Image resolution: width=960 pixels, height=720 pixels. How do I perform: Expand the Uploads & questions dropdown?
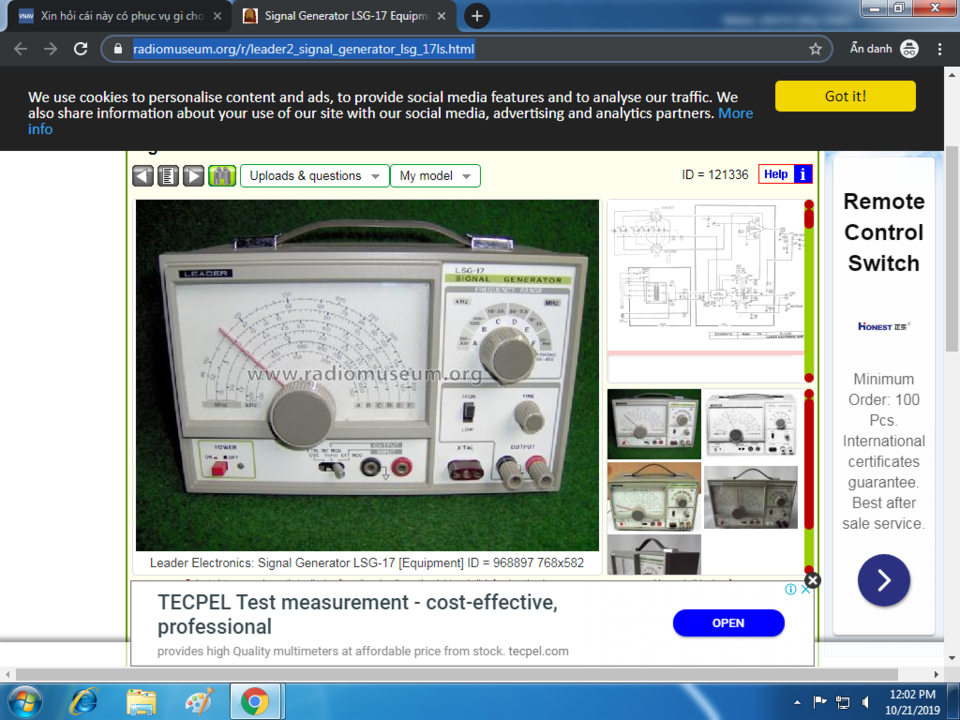(x=315, y=176)
